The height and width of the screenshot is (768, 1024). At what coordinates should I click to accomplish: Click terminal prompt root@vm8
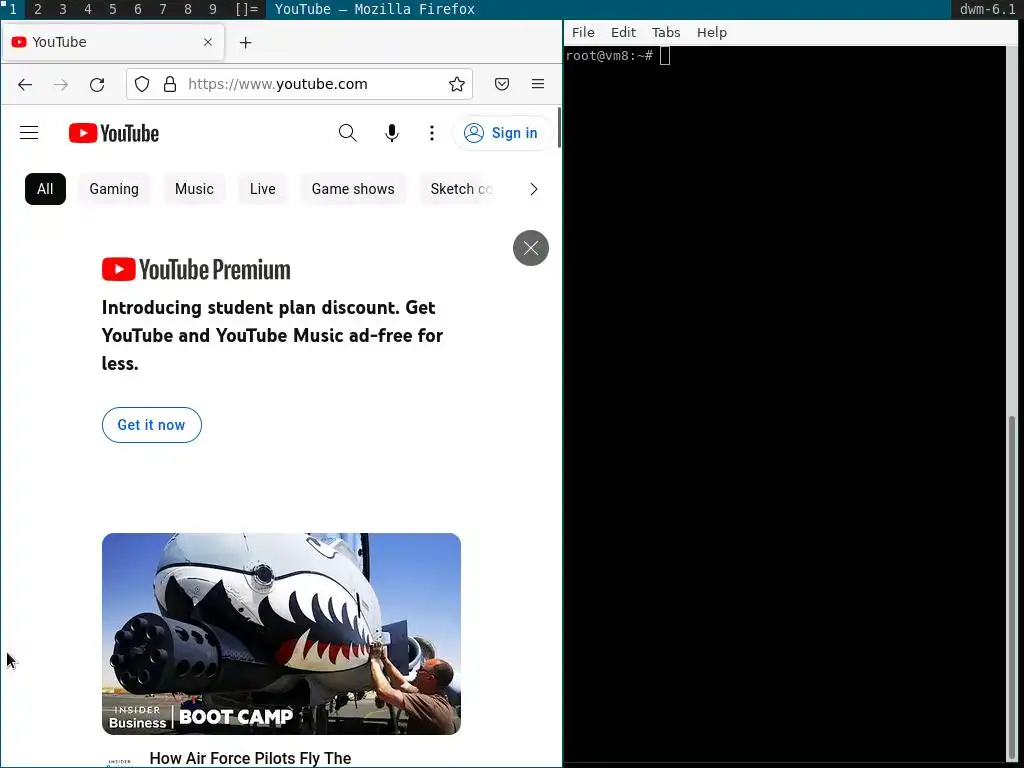click(609, 56)
